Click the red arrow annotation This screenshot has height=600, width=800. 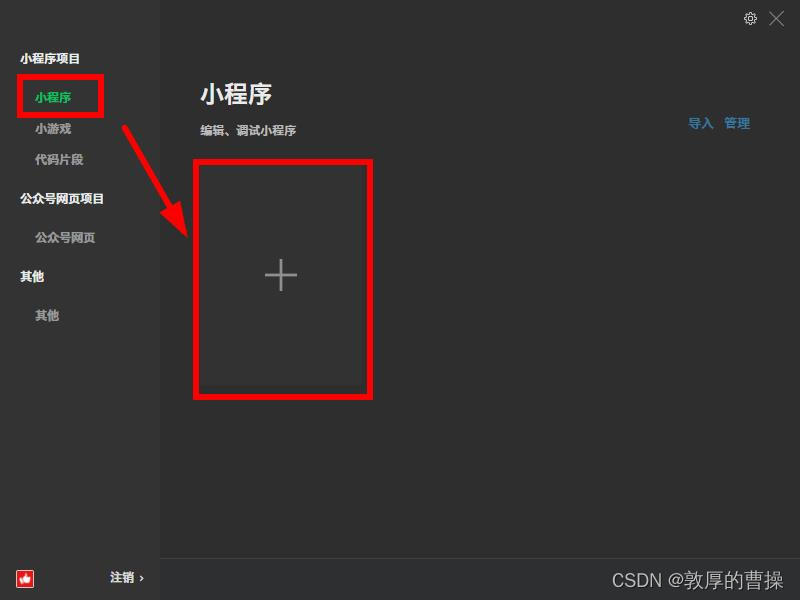tap(155, 181)
